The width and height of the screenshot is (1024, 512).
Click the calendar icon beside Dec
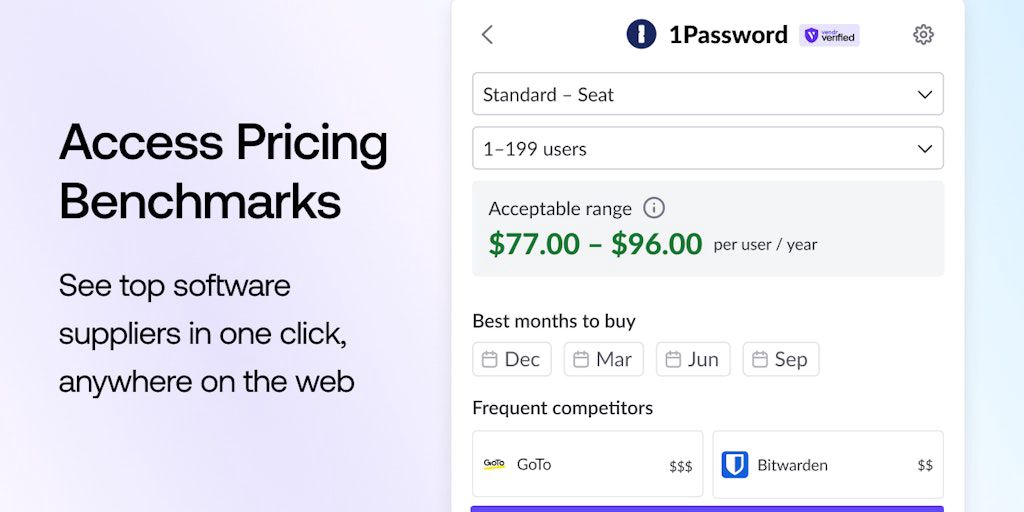pos(490,359)
